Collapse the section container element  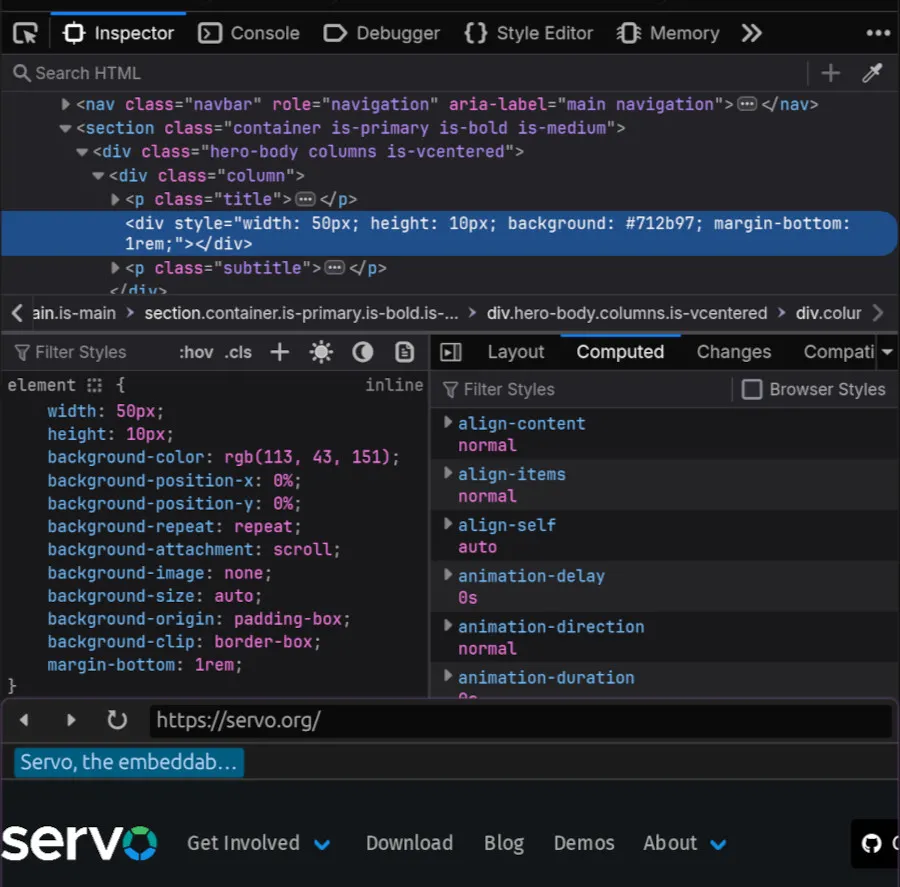pos(65,128)
